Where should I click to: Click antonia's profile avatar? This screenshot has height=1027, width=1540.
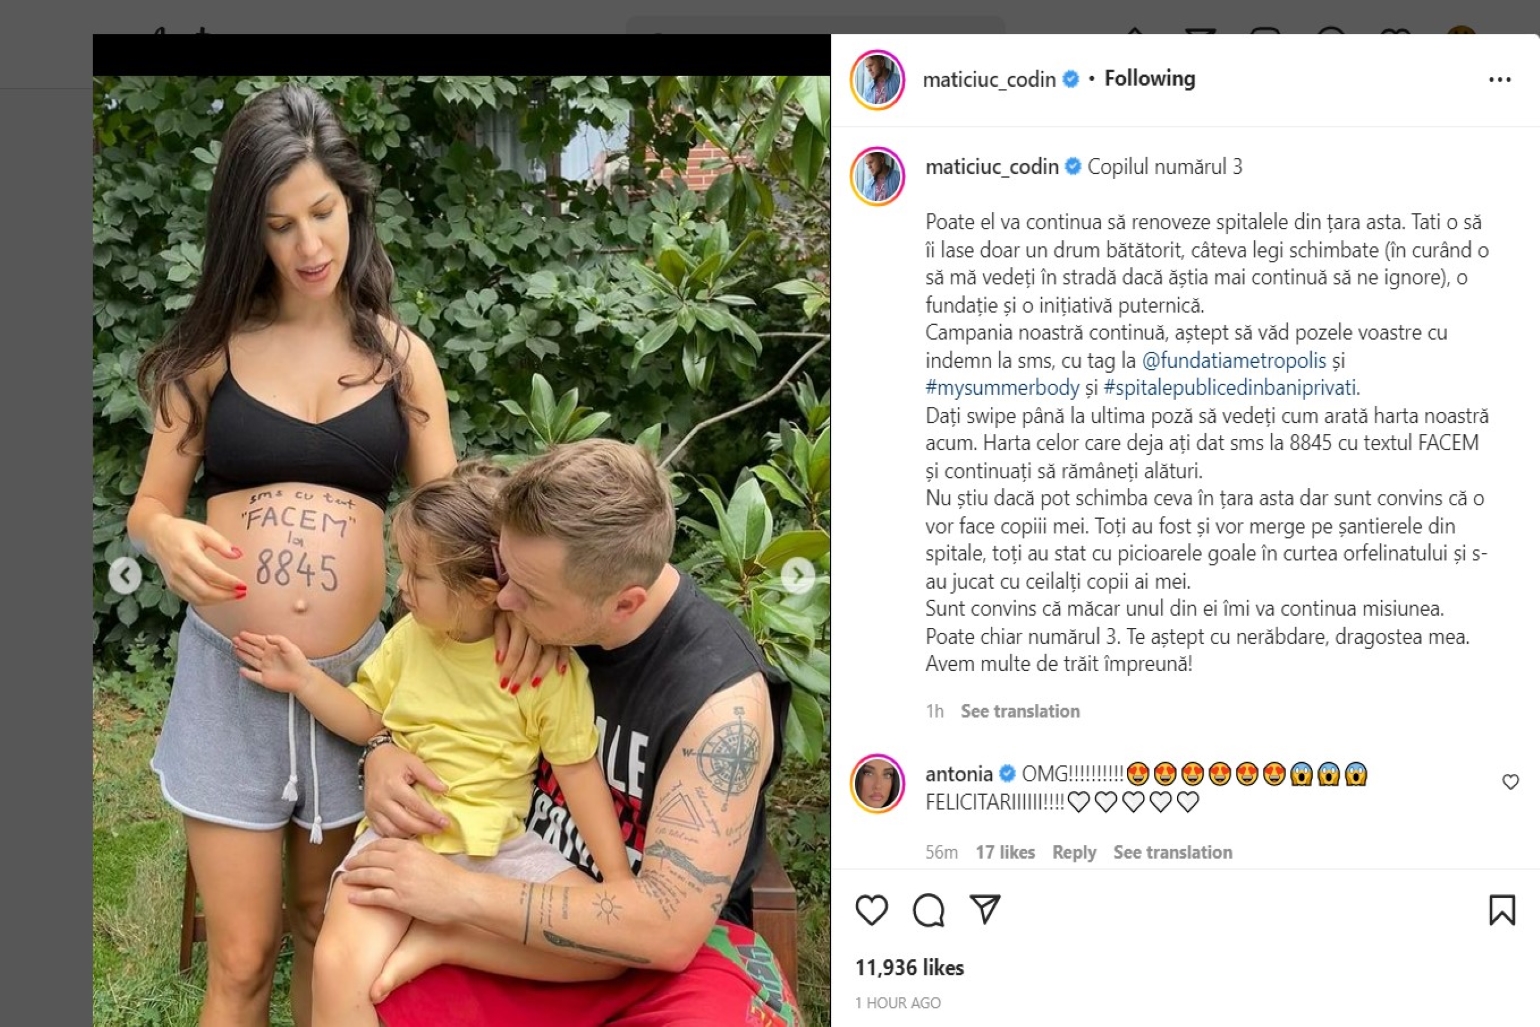point(877,783)
